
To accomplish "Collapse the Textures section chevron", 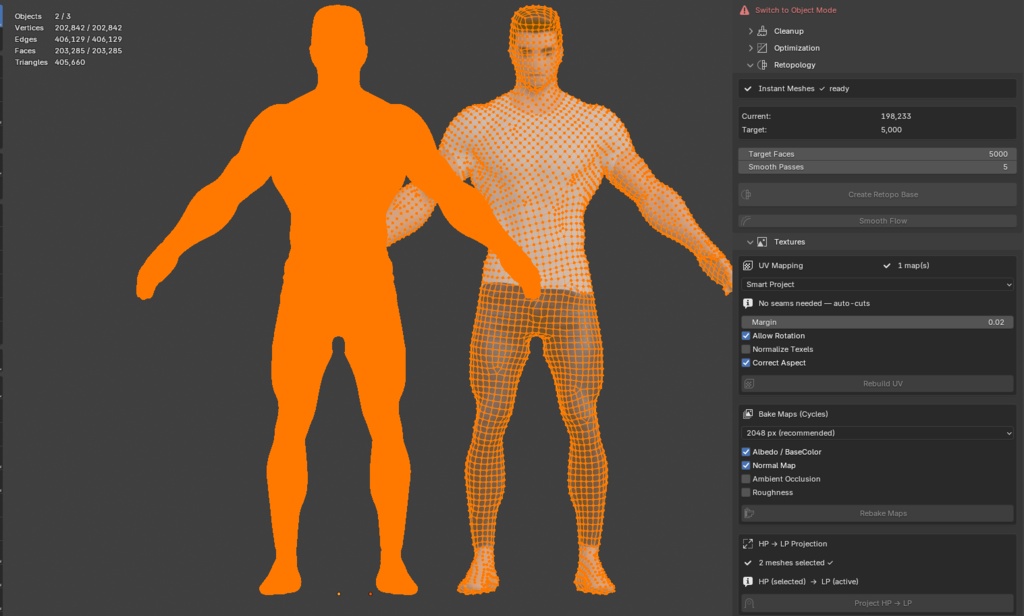I will [x=750, y=242].
